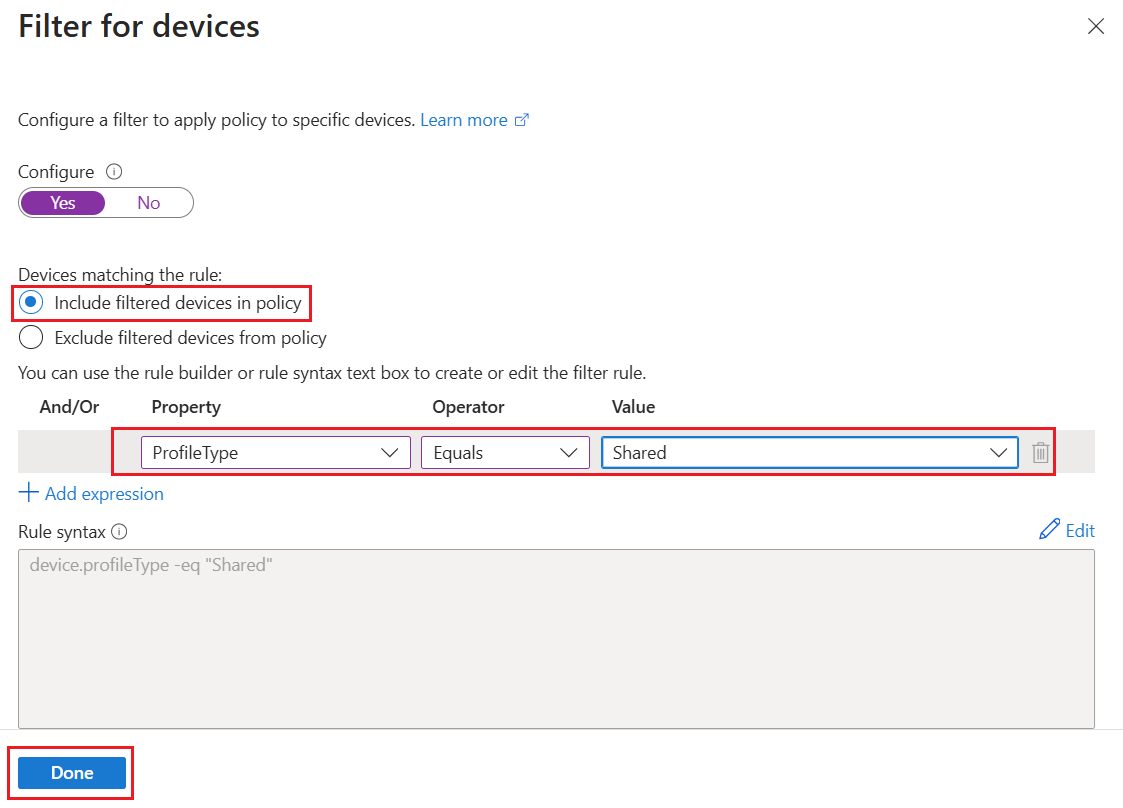The height and width of the screenshot is (808, 1123).
Task: Open the Equals operator dropdown
Action: coord(505,452)
